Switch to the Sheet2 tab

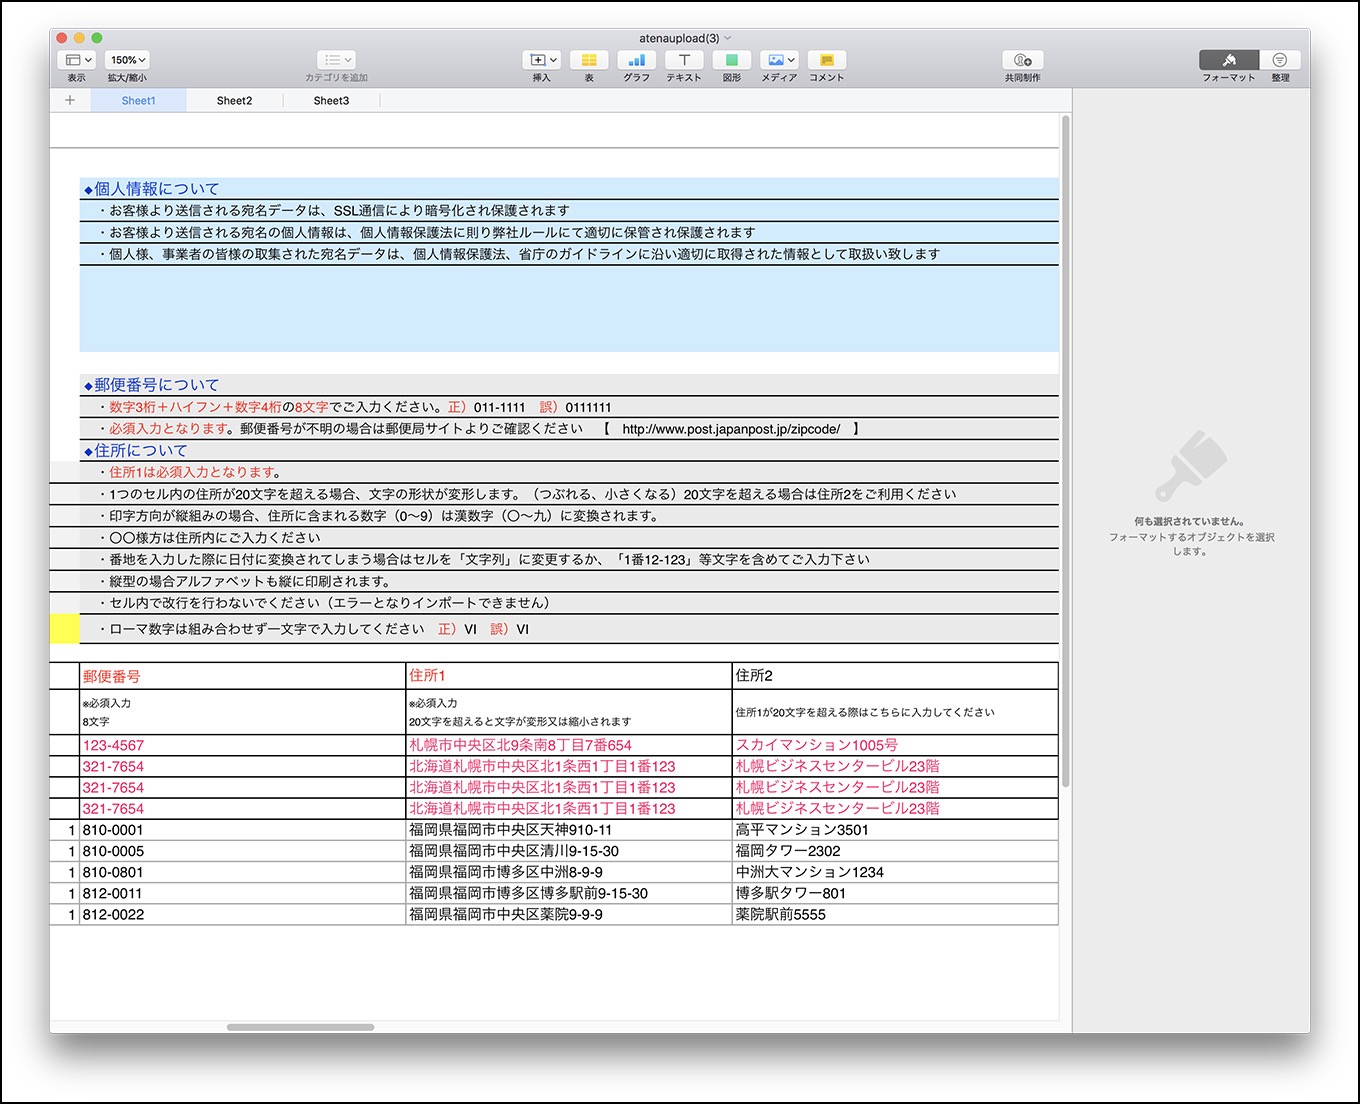(x=234, y=100)
